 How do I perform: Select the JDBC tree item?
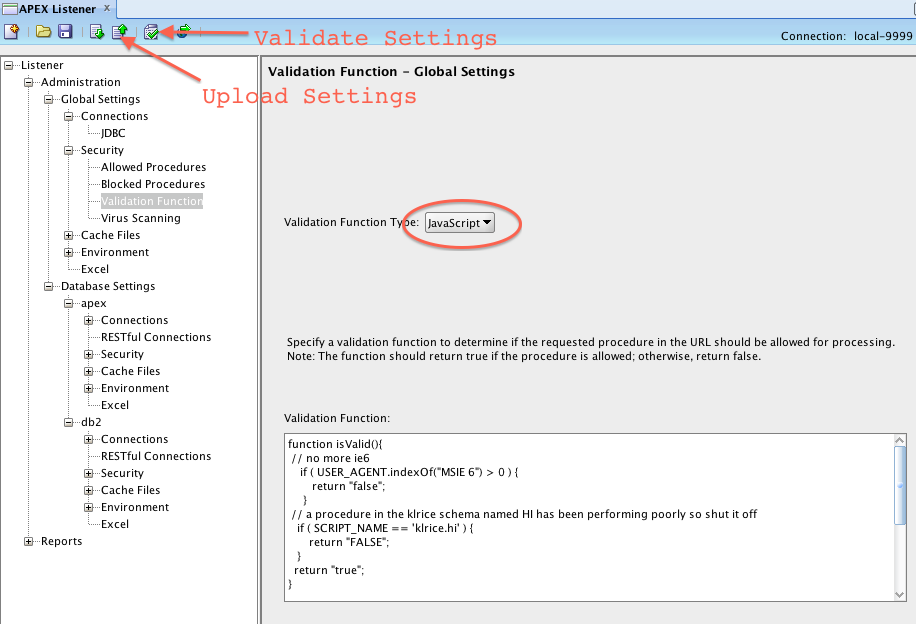tap(113, 133)
